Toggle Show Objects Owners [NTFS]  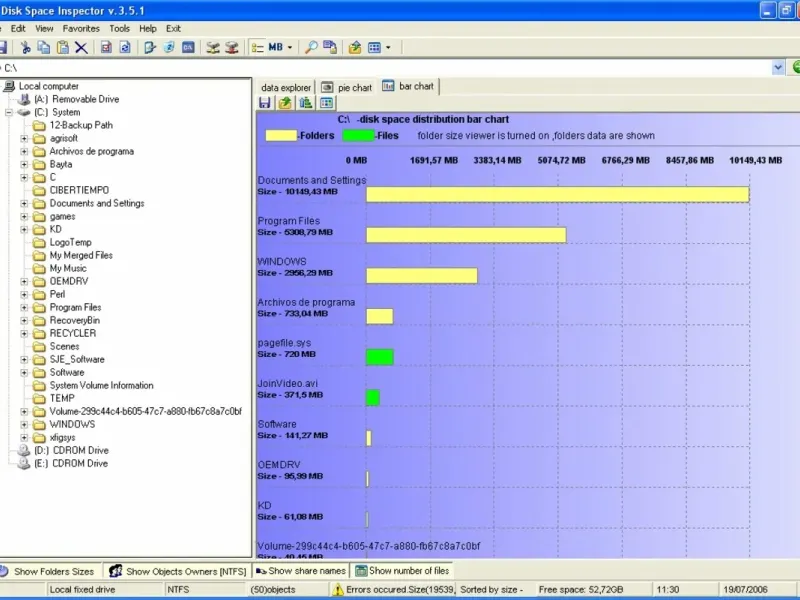coord(178,571)
